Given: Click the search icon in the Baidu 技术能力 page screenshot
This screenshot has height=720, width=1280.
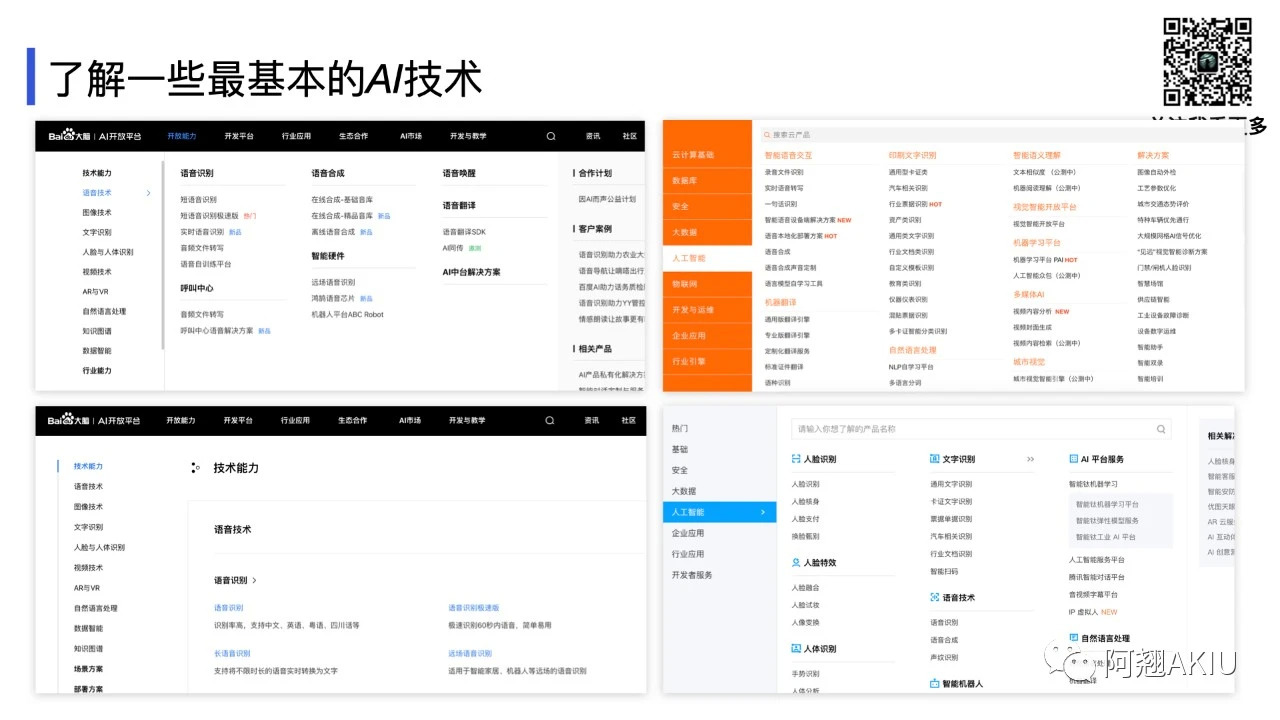Looking at the screenshot, I should pyautogui.click(x=551, y=420).
